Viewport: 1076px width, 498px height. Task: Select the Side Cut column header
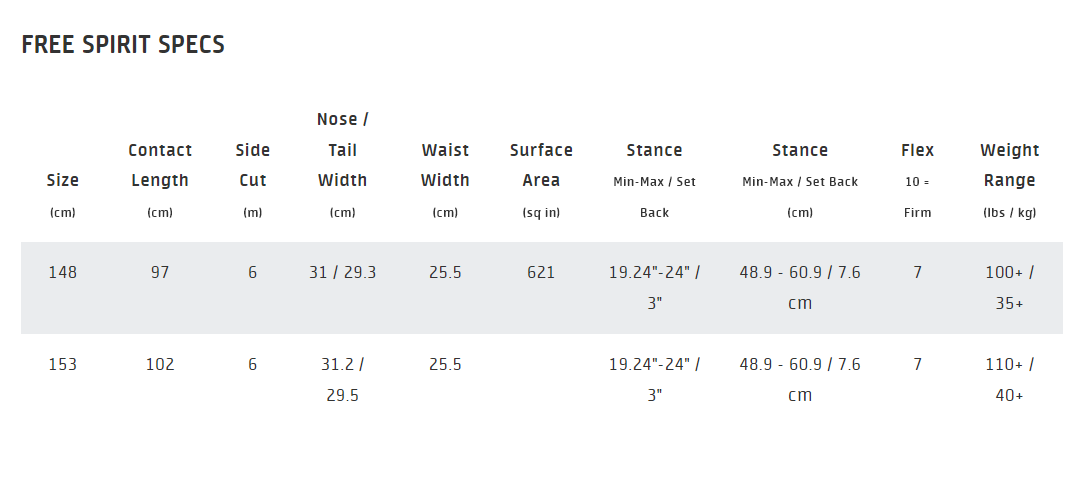(x=253, y=180)
